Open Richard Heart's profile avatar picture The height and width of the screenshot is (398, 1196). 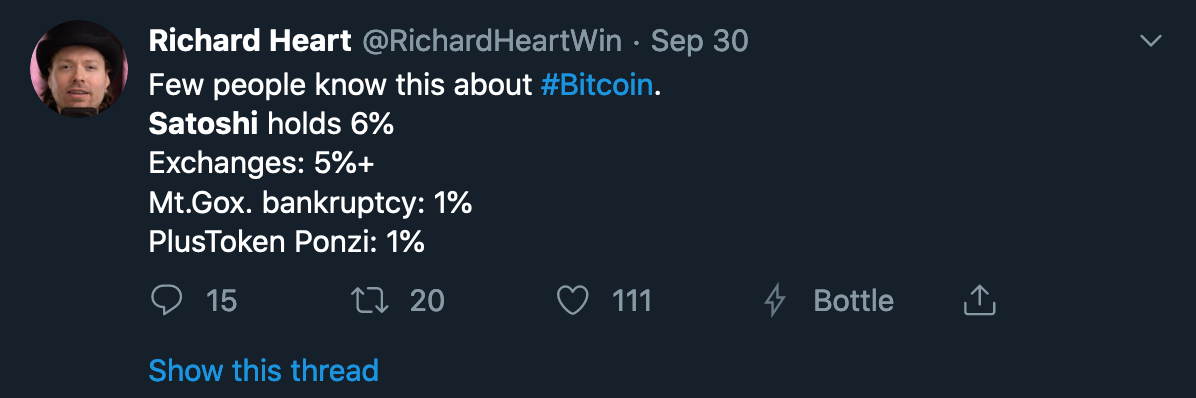tap(79, 69)
